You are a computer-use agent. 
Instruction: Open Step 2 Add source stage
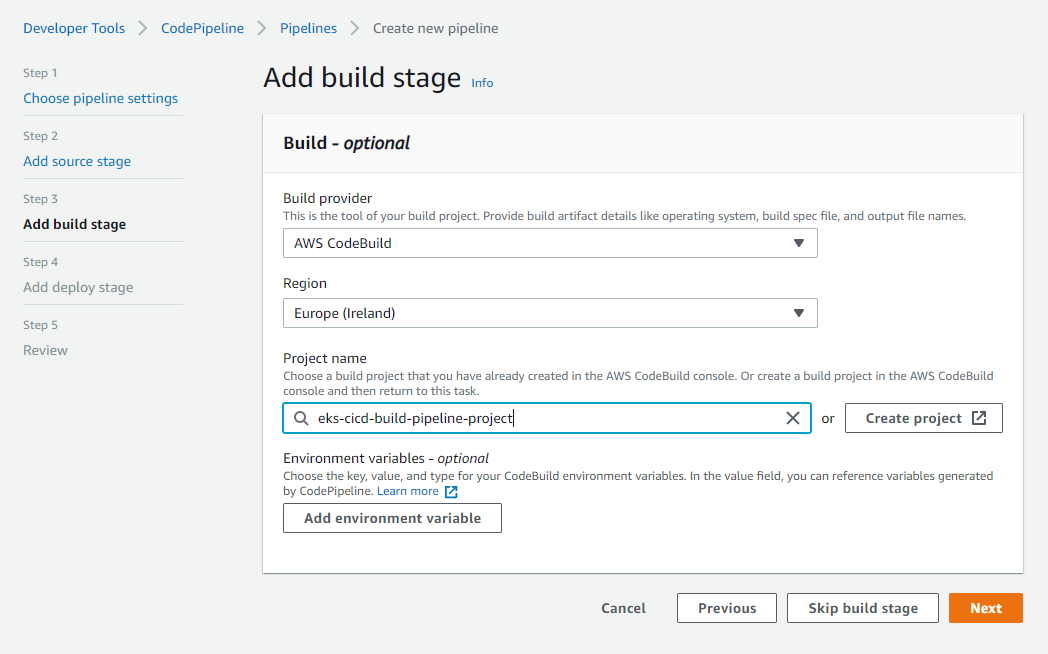pos(77,161)
